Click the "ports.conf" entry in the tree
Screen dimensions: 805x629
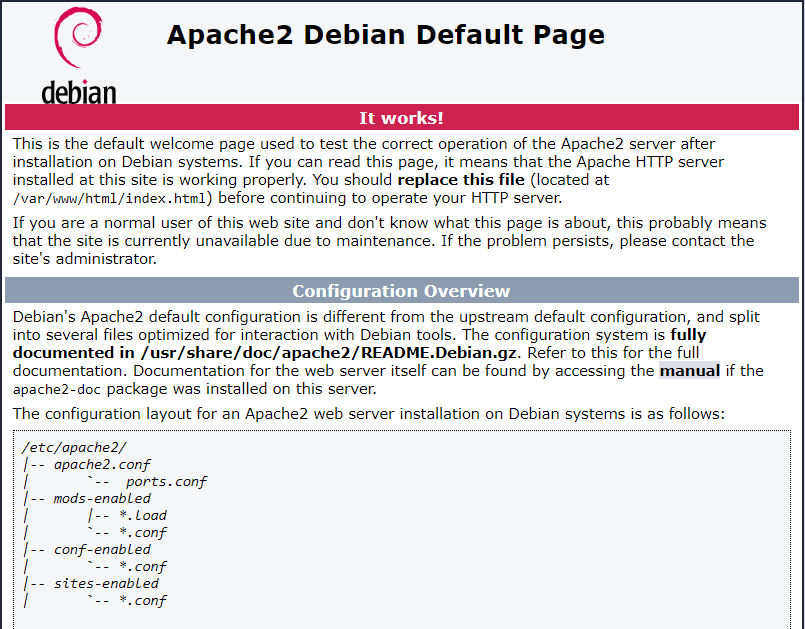(166, 481)
